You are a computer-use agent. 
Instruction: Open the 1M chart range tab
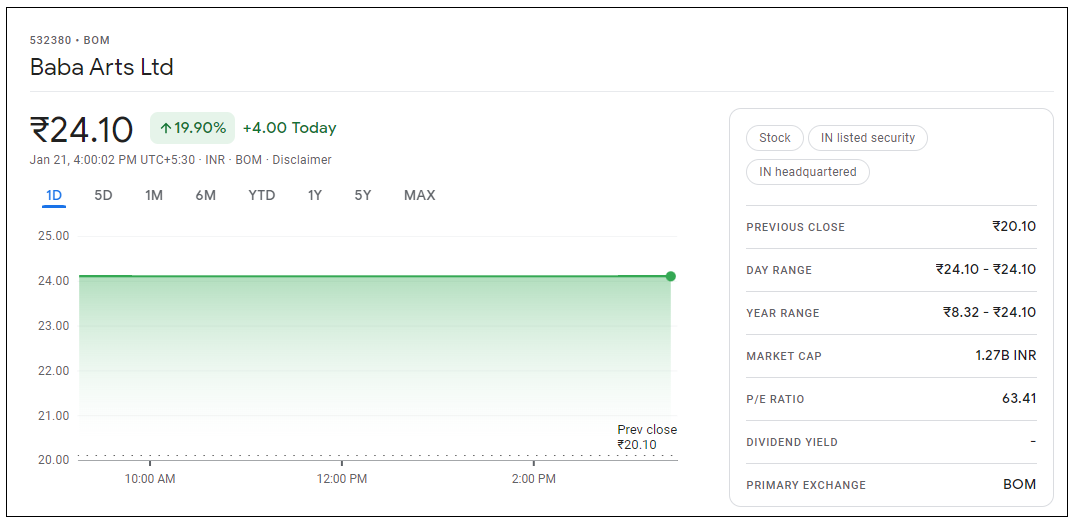pyautogui.click(x=154, y=196)
